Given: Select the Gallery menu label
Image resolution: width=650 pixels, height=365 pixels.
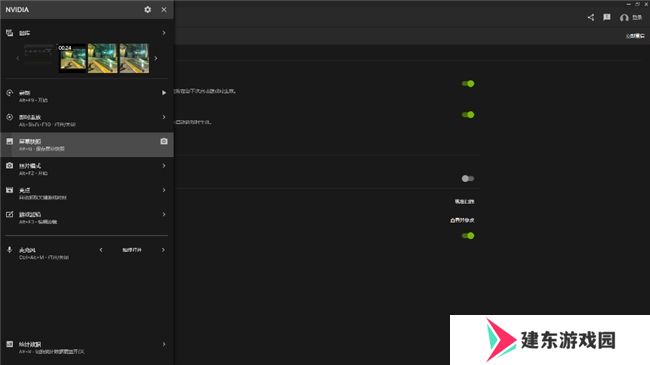Looking at the screenshot, I should click(24, 33).
